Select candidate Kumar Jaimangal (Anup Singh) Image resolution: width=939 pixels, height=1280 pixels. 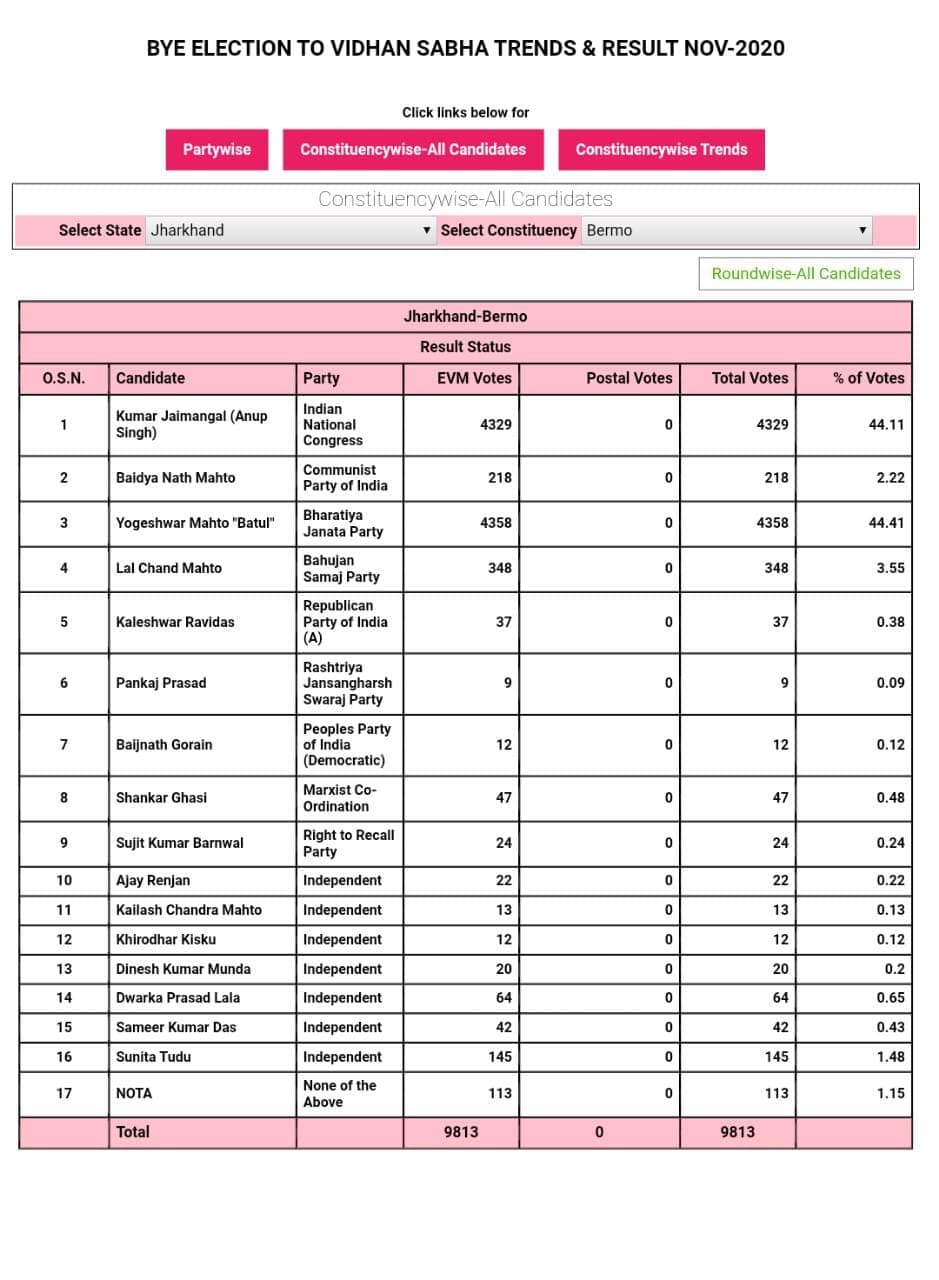191,424
